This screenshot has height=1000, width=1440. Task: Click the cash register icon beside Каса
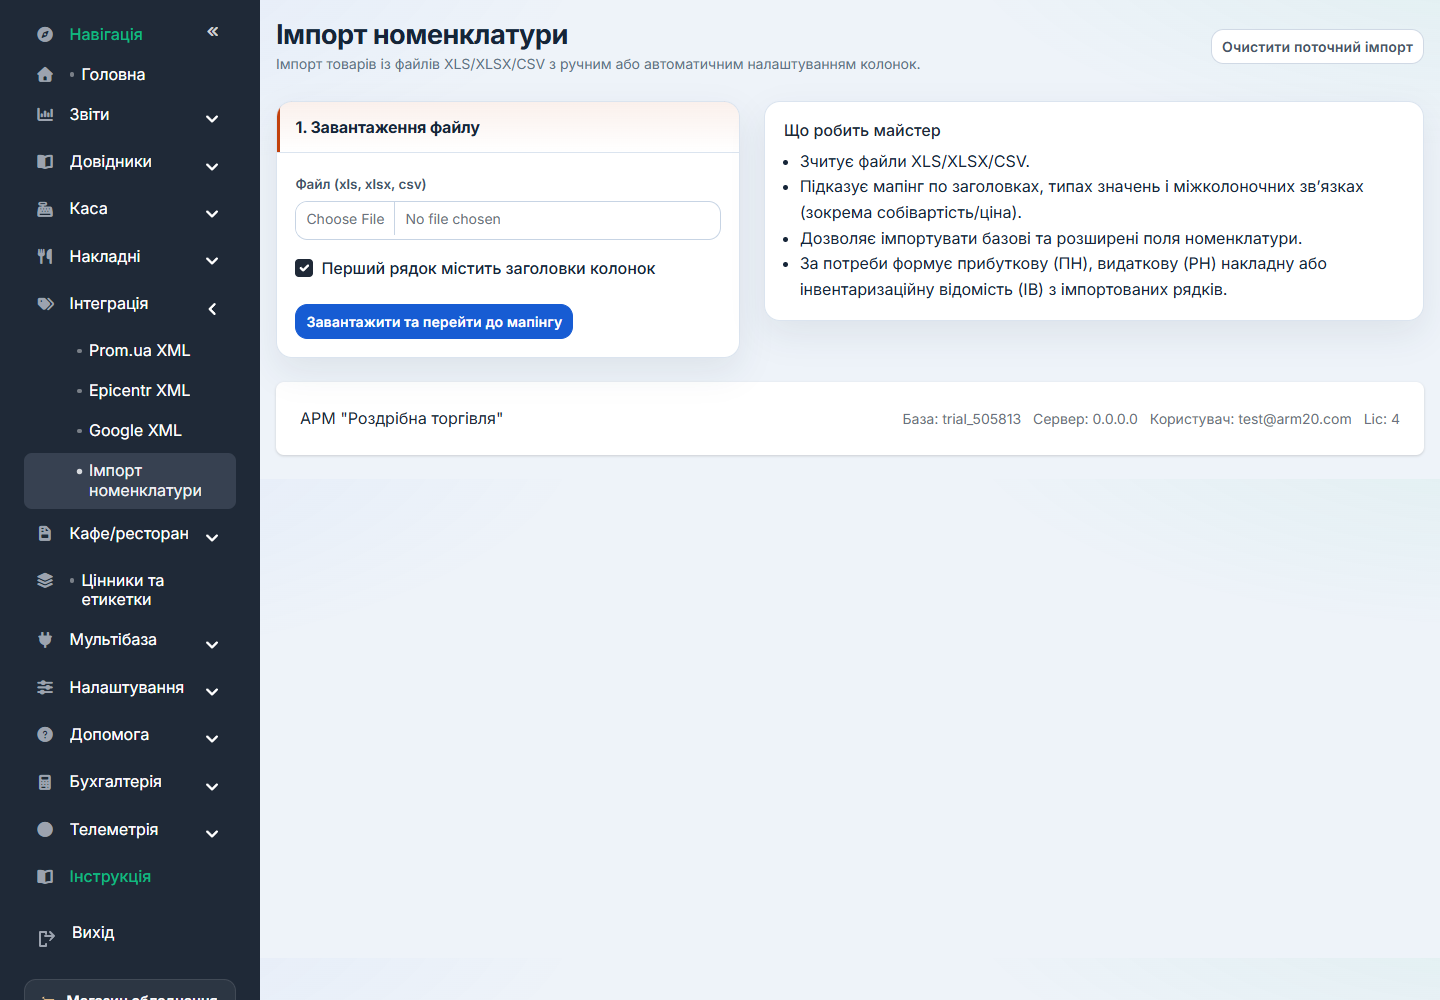[45, 209]
